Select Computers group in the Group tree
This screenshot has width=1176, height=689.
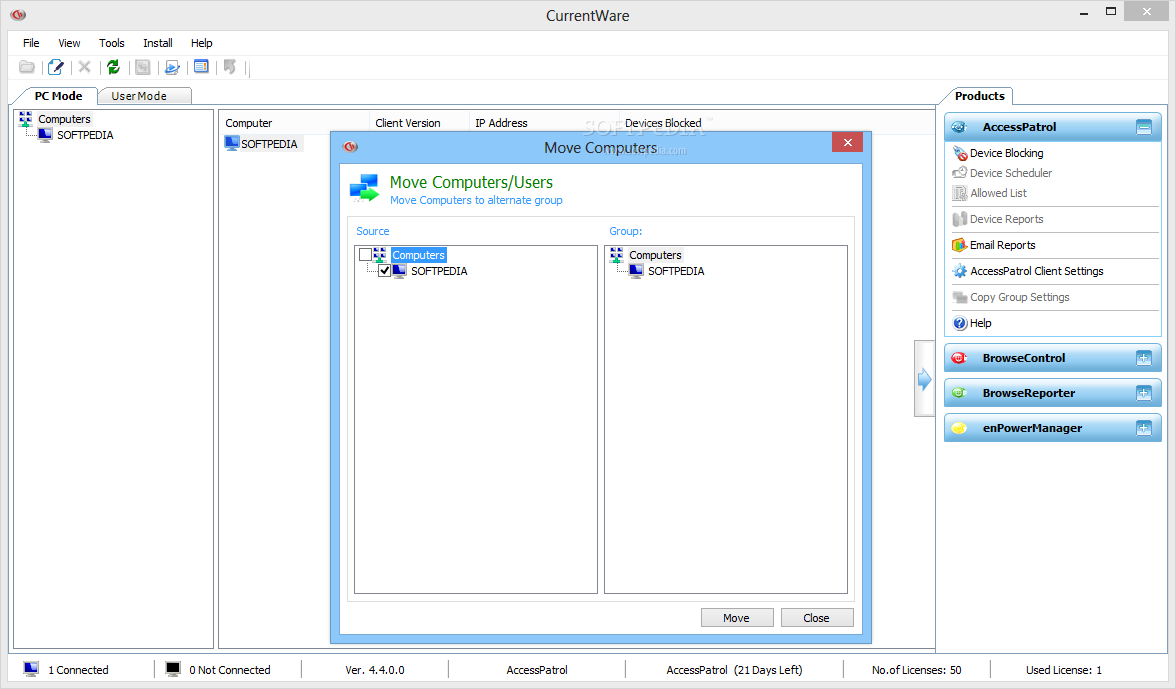coord(655,255)
